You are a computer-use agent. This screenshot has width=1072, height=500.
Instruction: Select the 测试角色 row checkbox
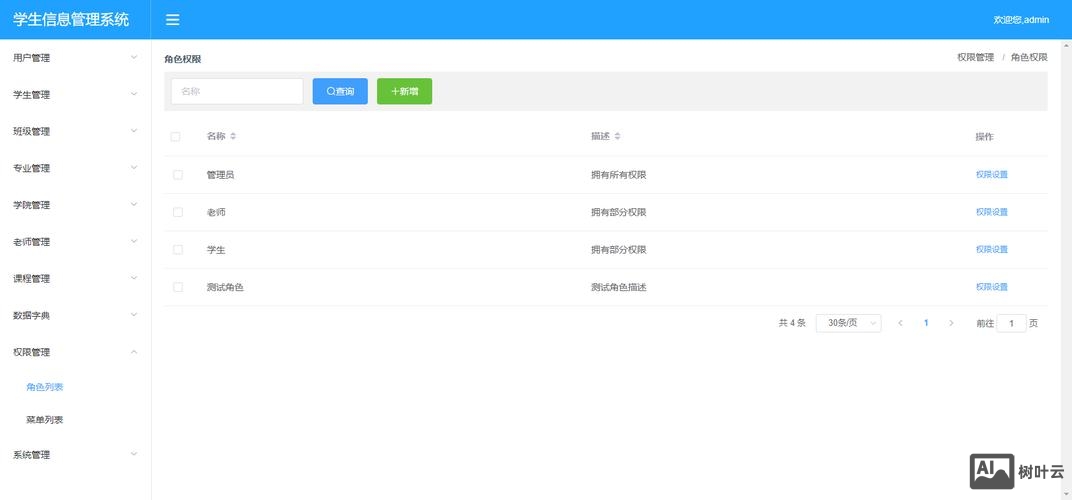(x=178, y=287)
